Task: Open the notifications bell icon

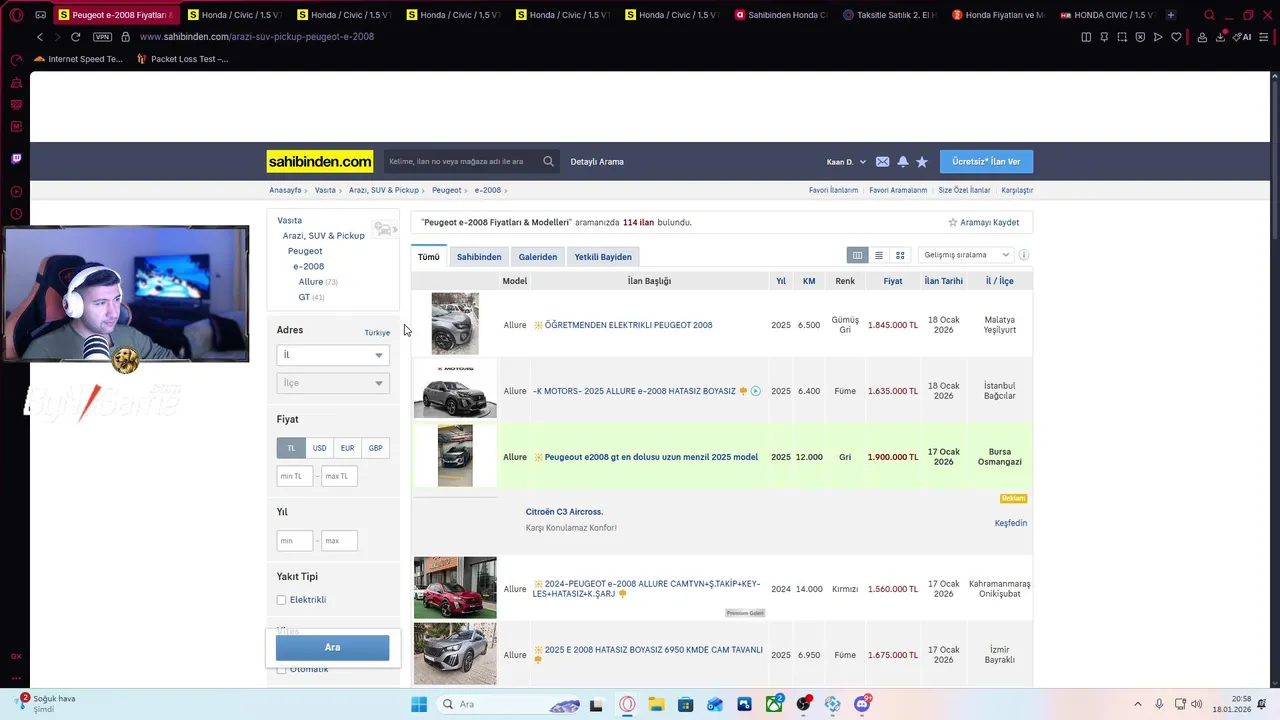Action: 903,162
